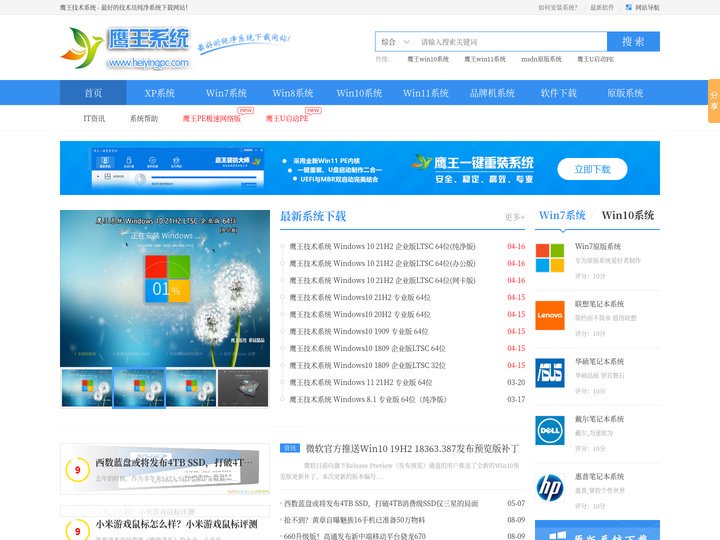Screen dimensions: 720x540
Task: Switch to the Win7系统 sidebar tab
Action: (562, 215)
